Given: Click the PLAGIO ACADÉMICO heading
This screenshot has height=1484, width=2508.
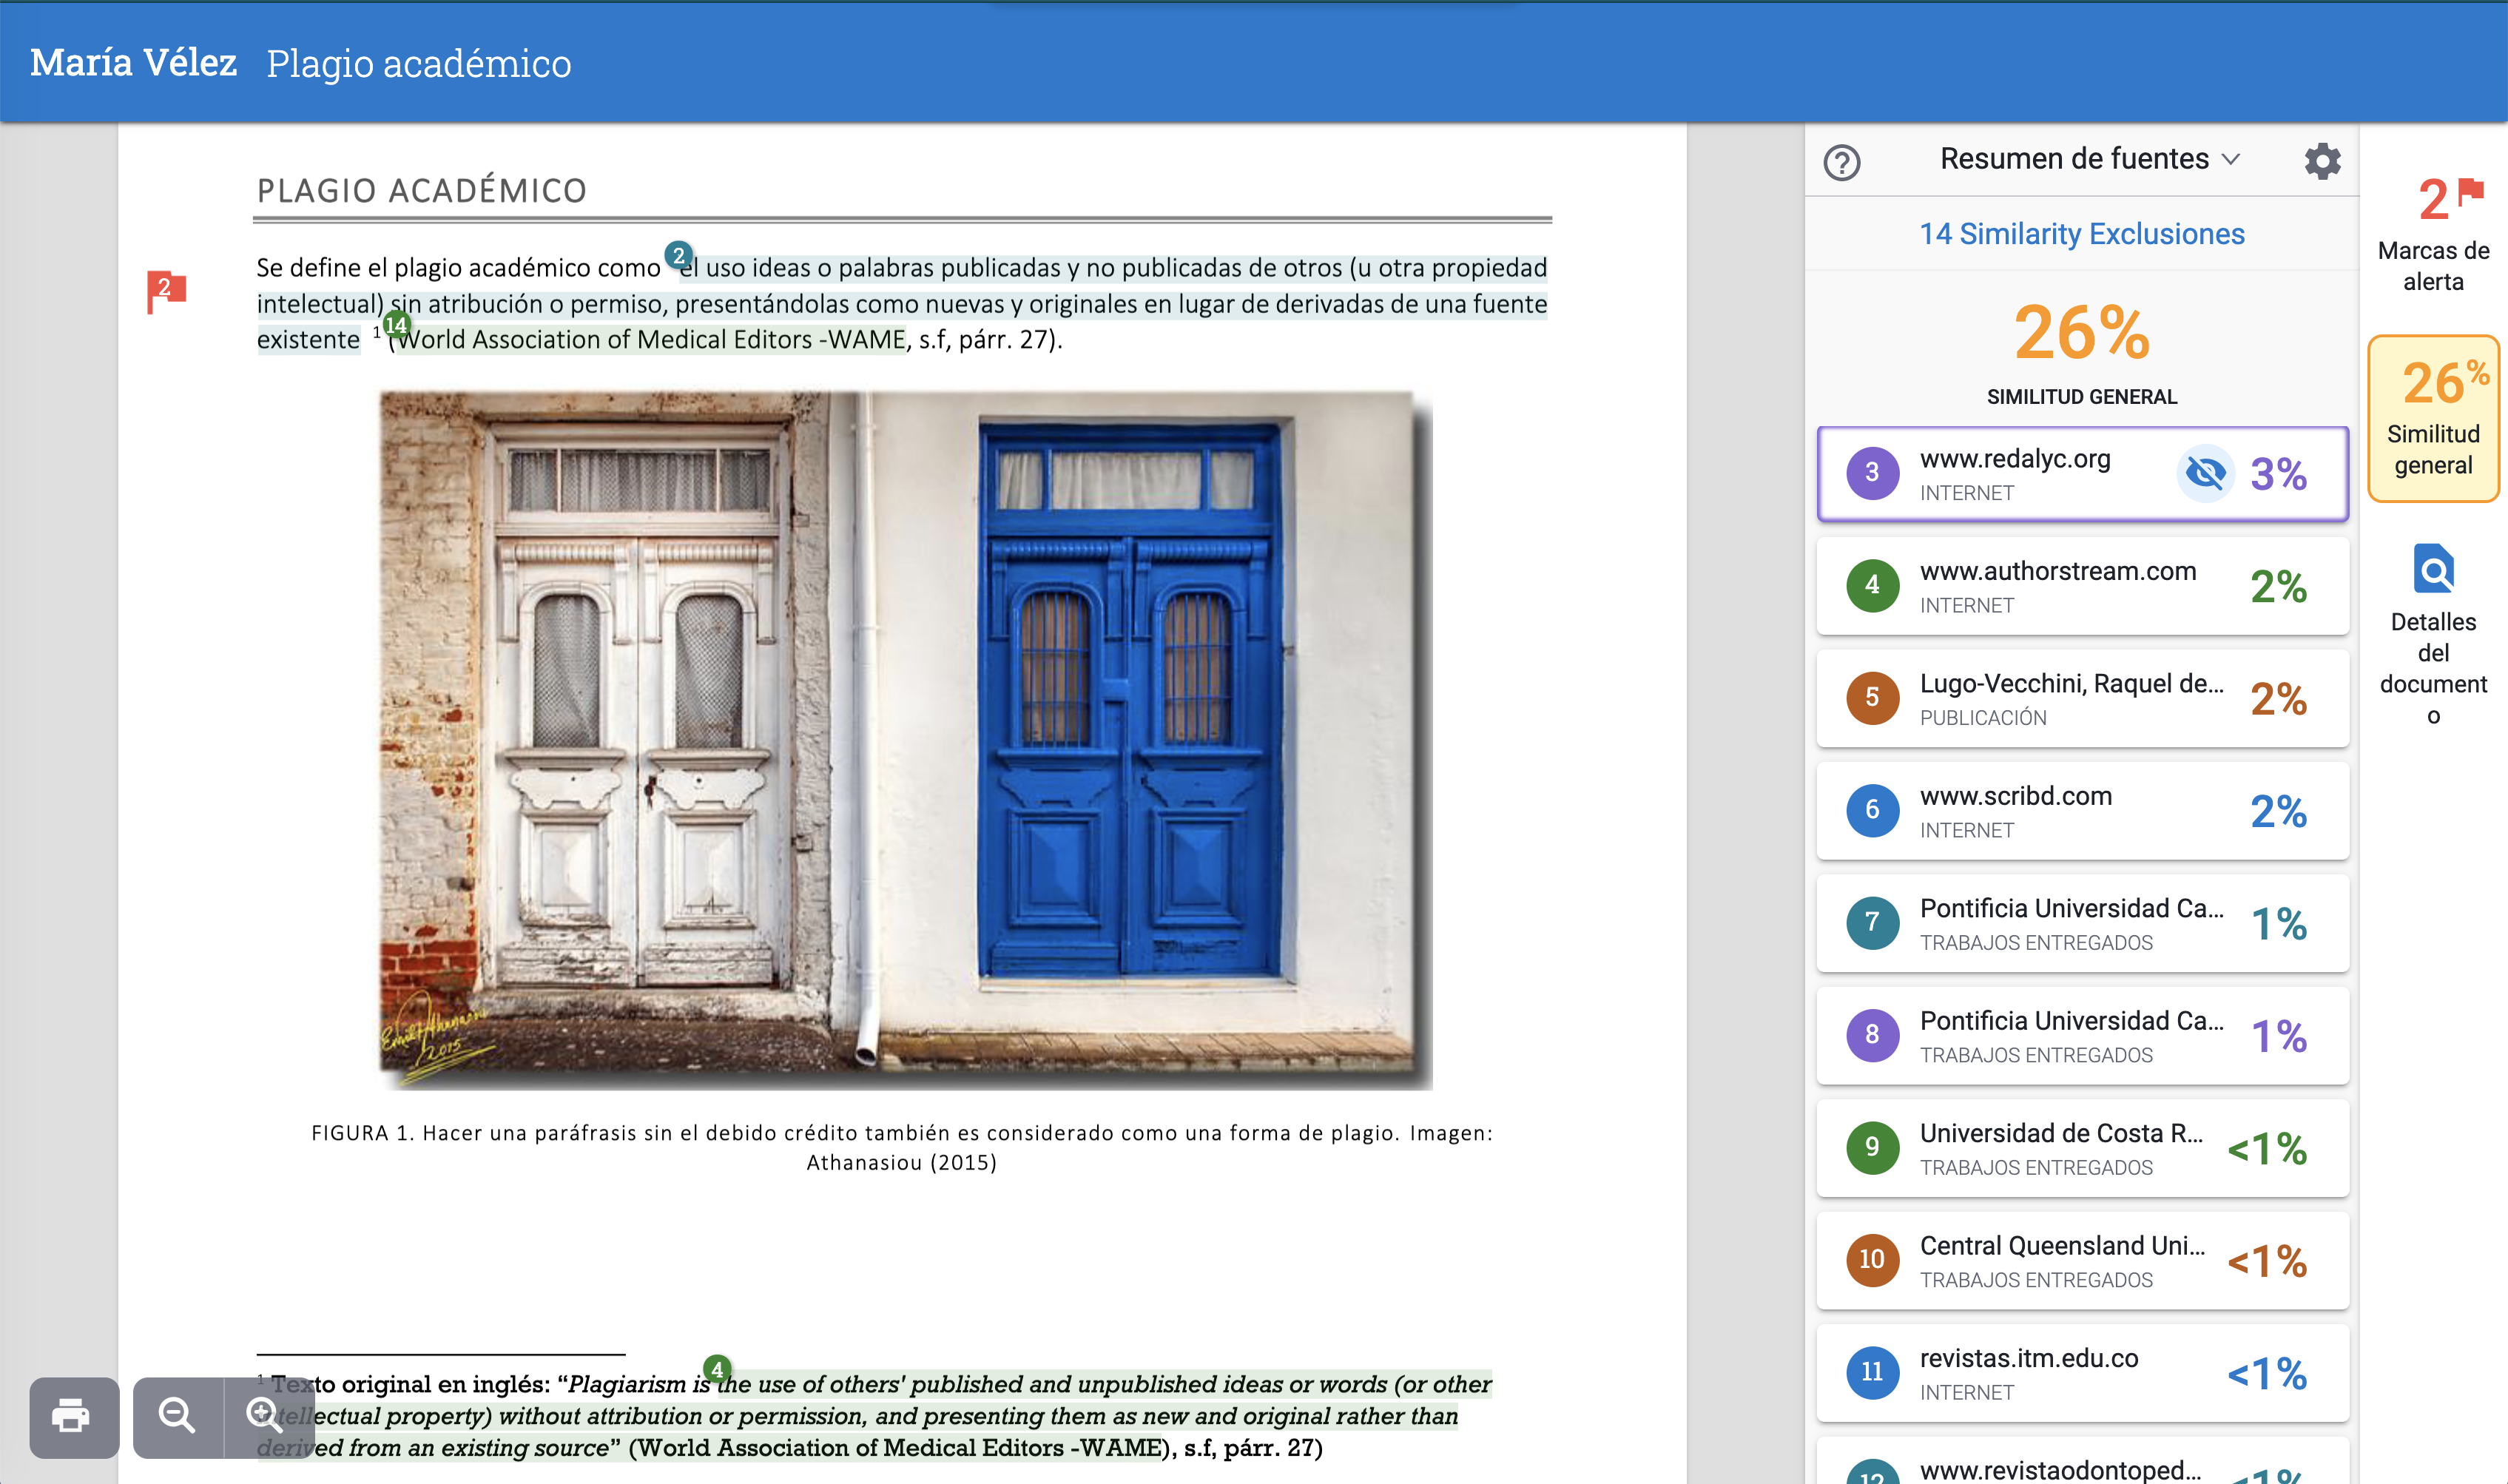Looking at the screenshot, I should pyautogui.click(x=422, y=190).
